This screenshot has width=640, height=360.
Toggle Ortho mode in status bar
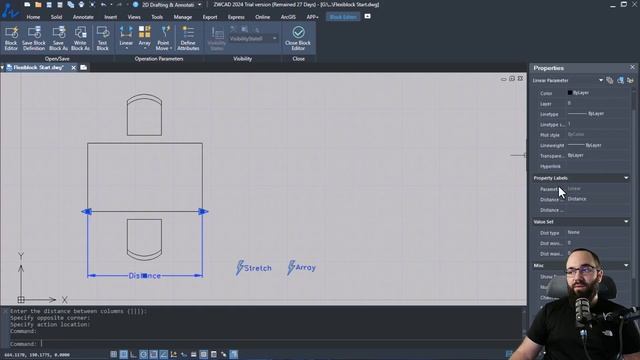tap(133, 354)
